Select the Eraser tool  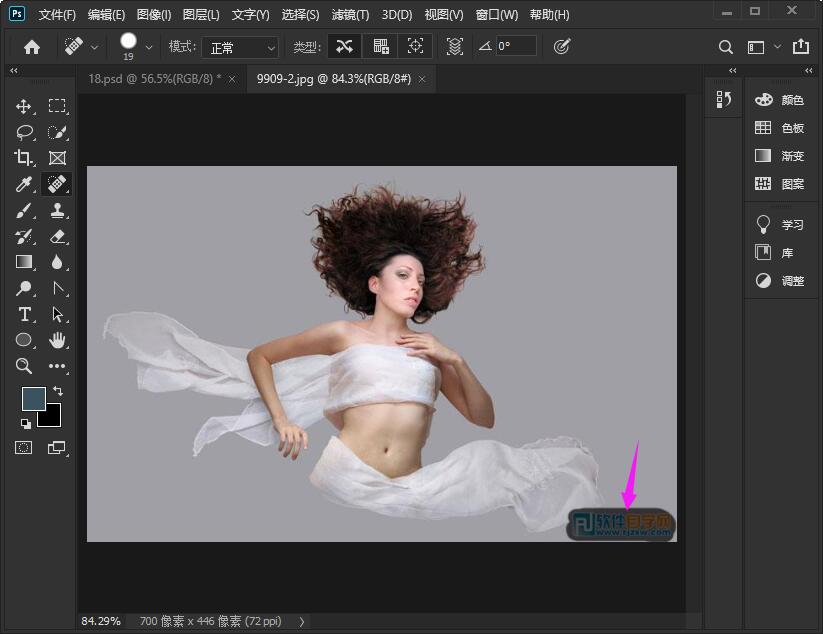tap(57, 236)
